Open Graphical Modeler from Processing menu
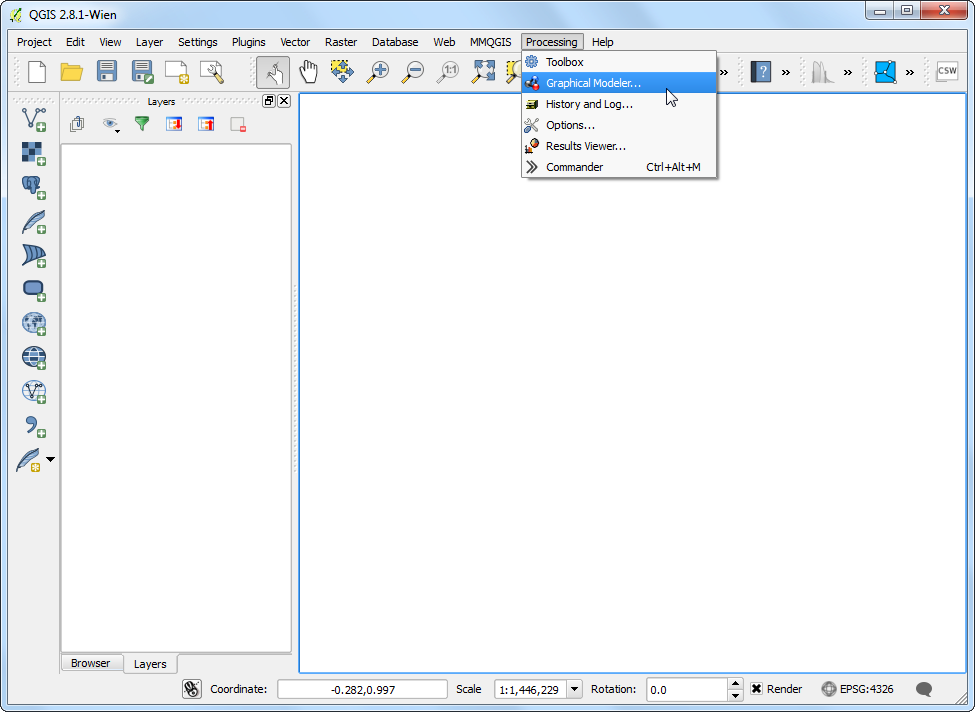 point(619,83)
